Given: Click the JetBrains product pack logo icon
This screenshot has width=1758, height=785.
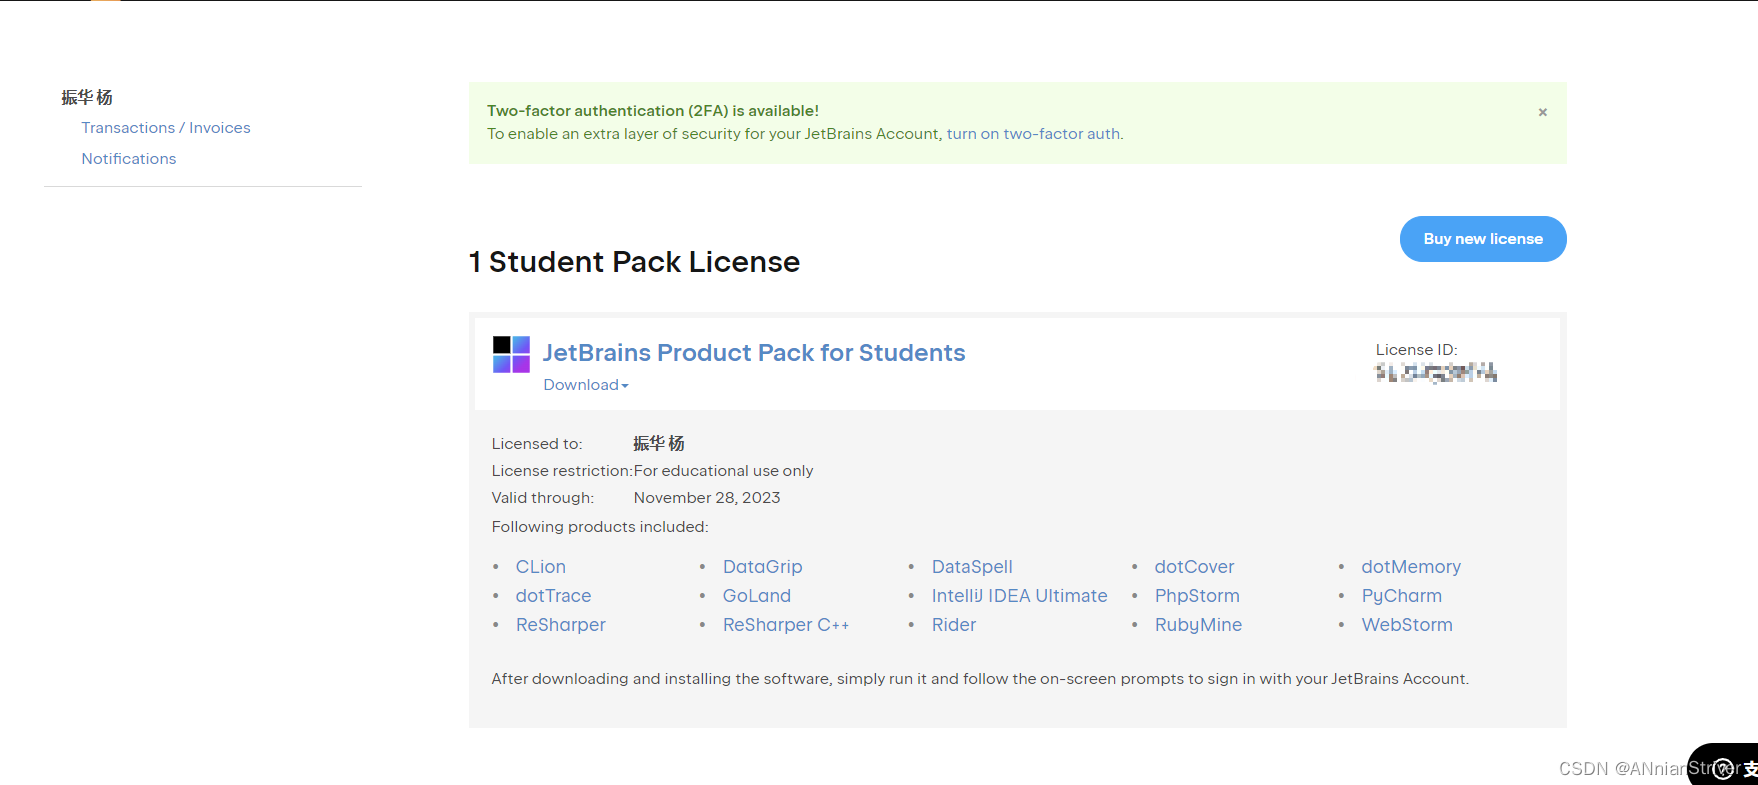Looking at the screenshot, I should [511, 354].
